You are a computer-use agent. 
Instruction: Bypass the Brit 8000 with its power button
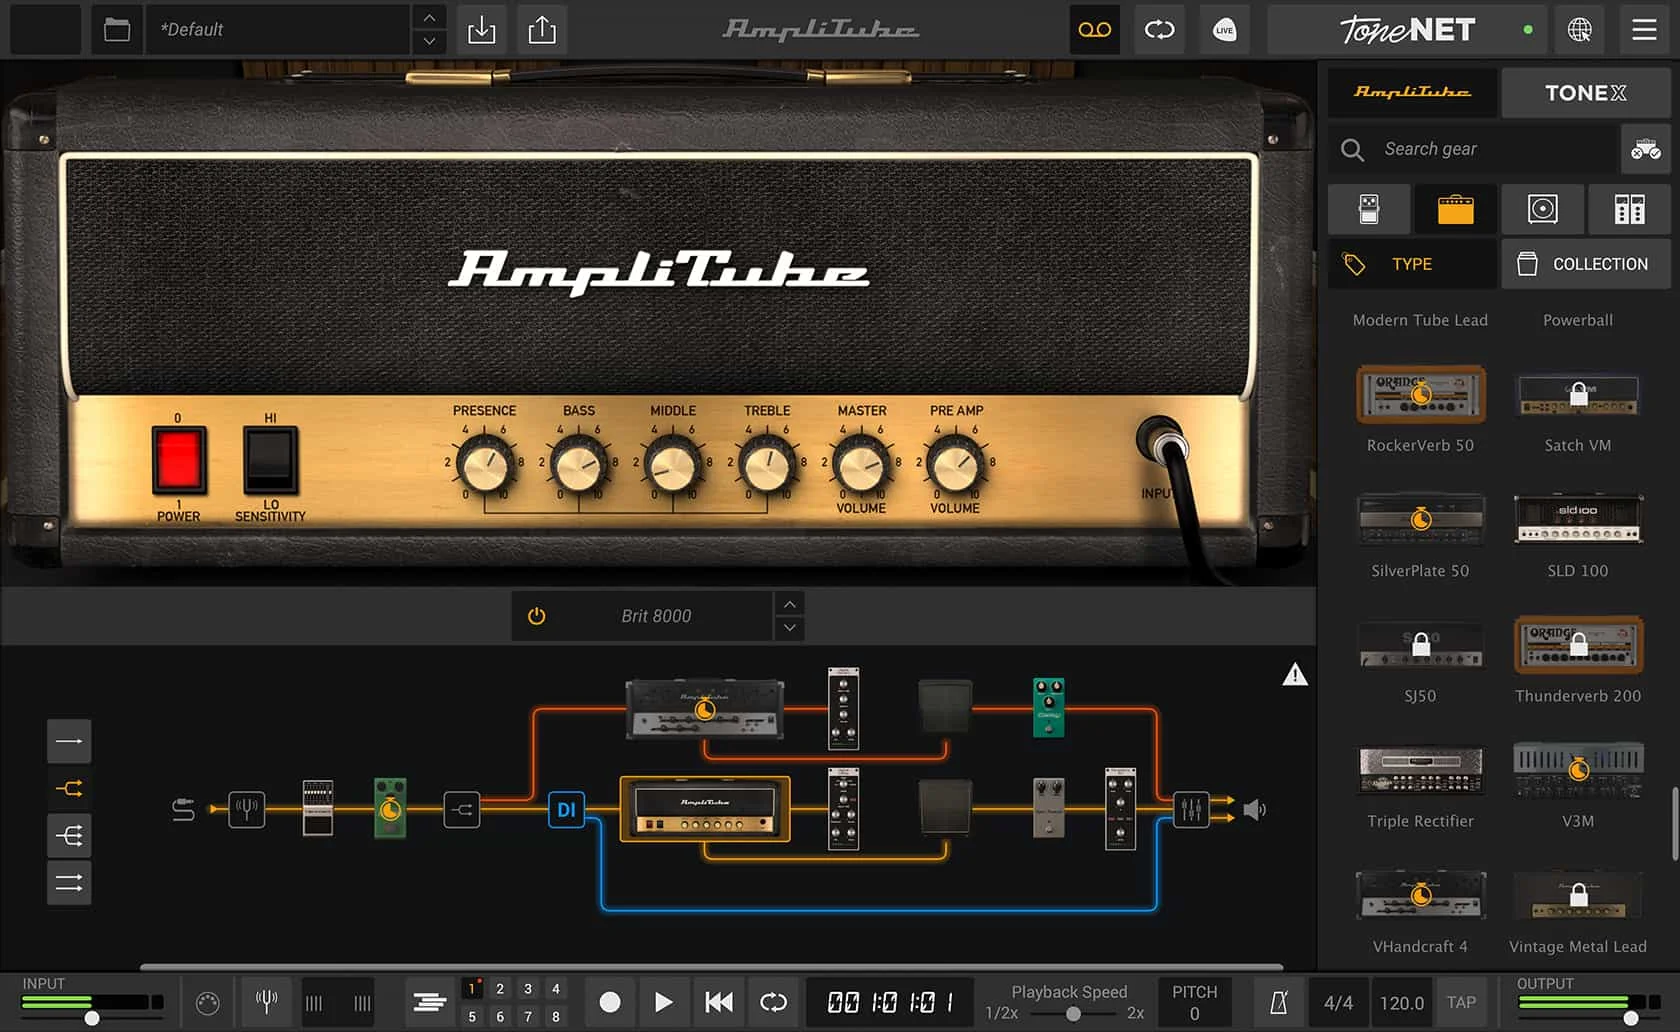coord(536,615)
